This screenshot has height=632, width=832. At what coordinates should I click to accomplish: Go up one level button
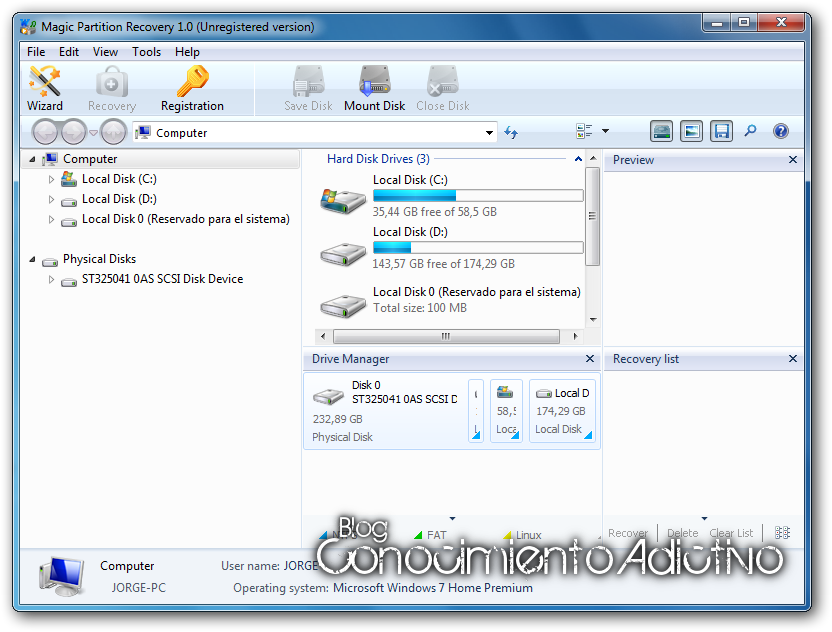tap(113, 132)
